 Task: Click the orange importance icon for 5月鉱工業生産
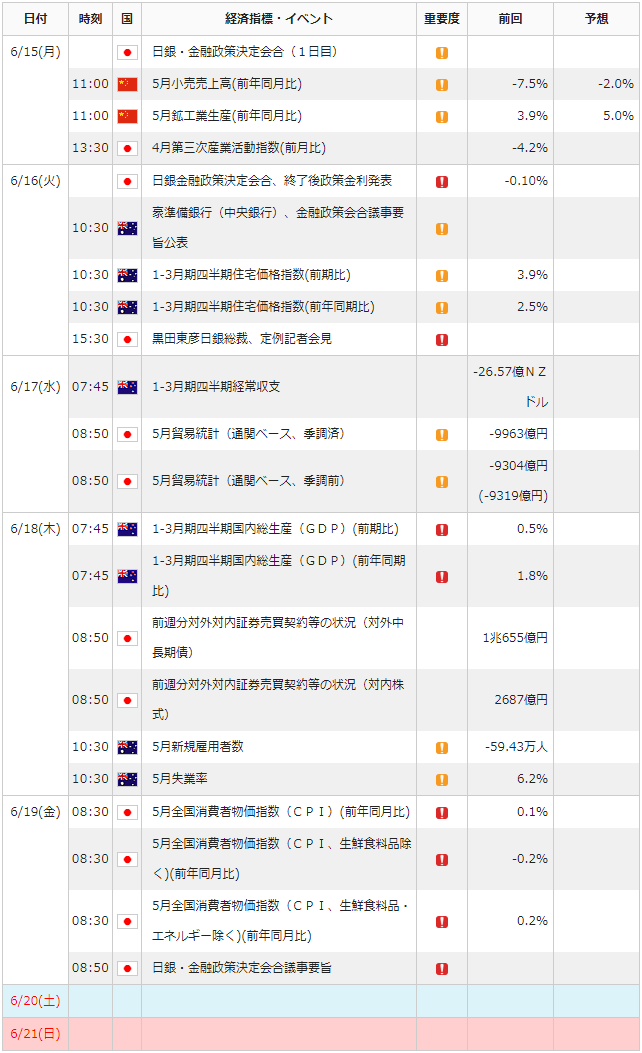coord(442,117)
